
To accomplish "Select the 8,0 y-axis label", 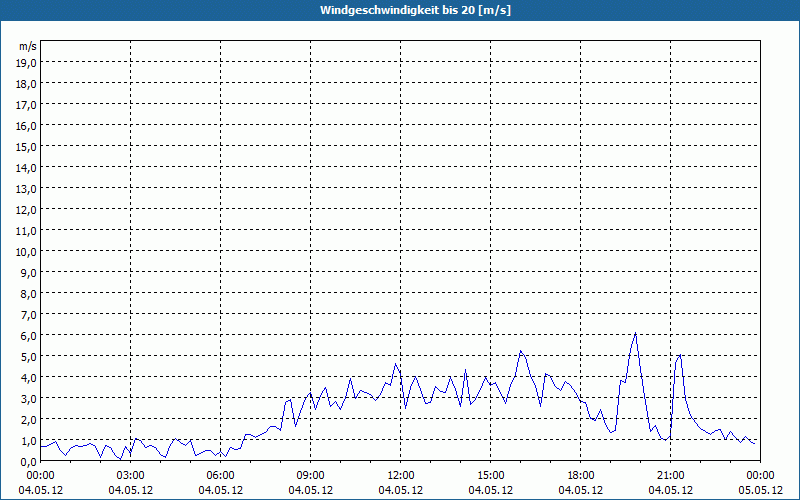I will pyautogui.click(x=29, y=294).
